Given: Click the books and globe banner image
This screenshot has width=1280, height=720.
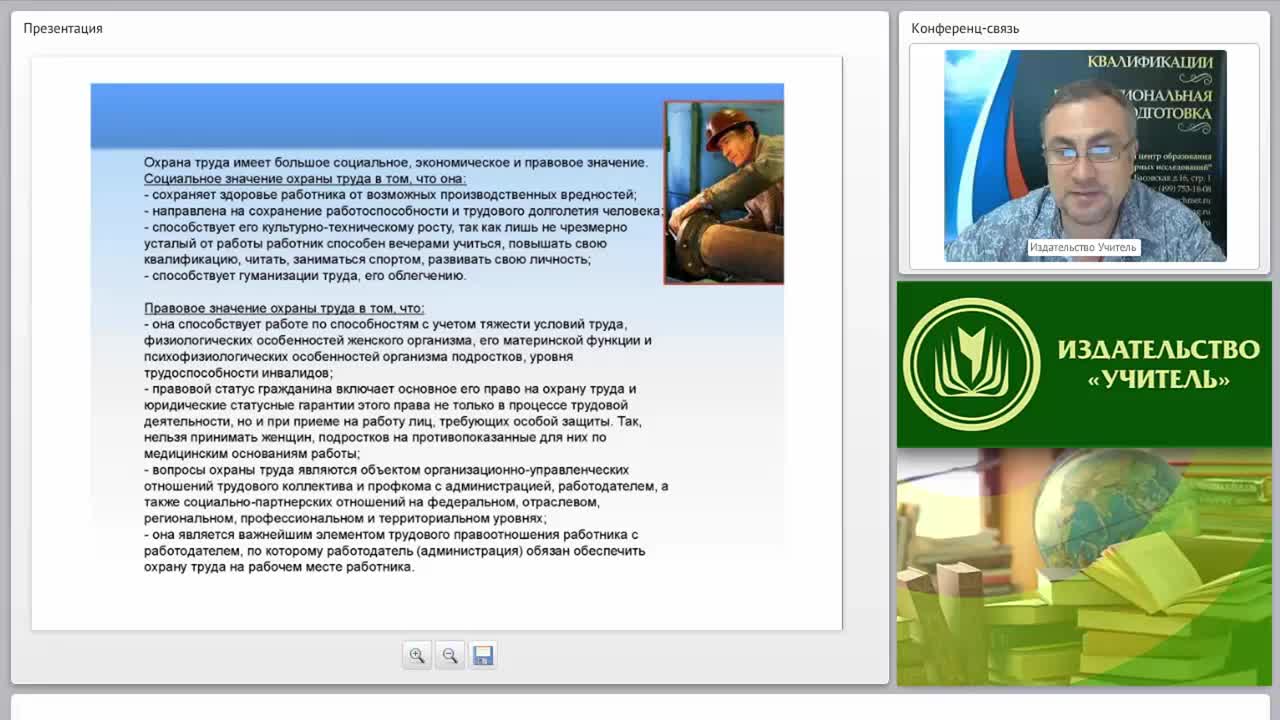Looking at the screenshot, I should pos(1084,567).
